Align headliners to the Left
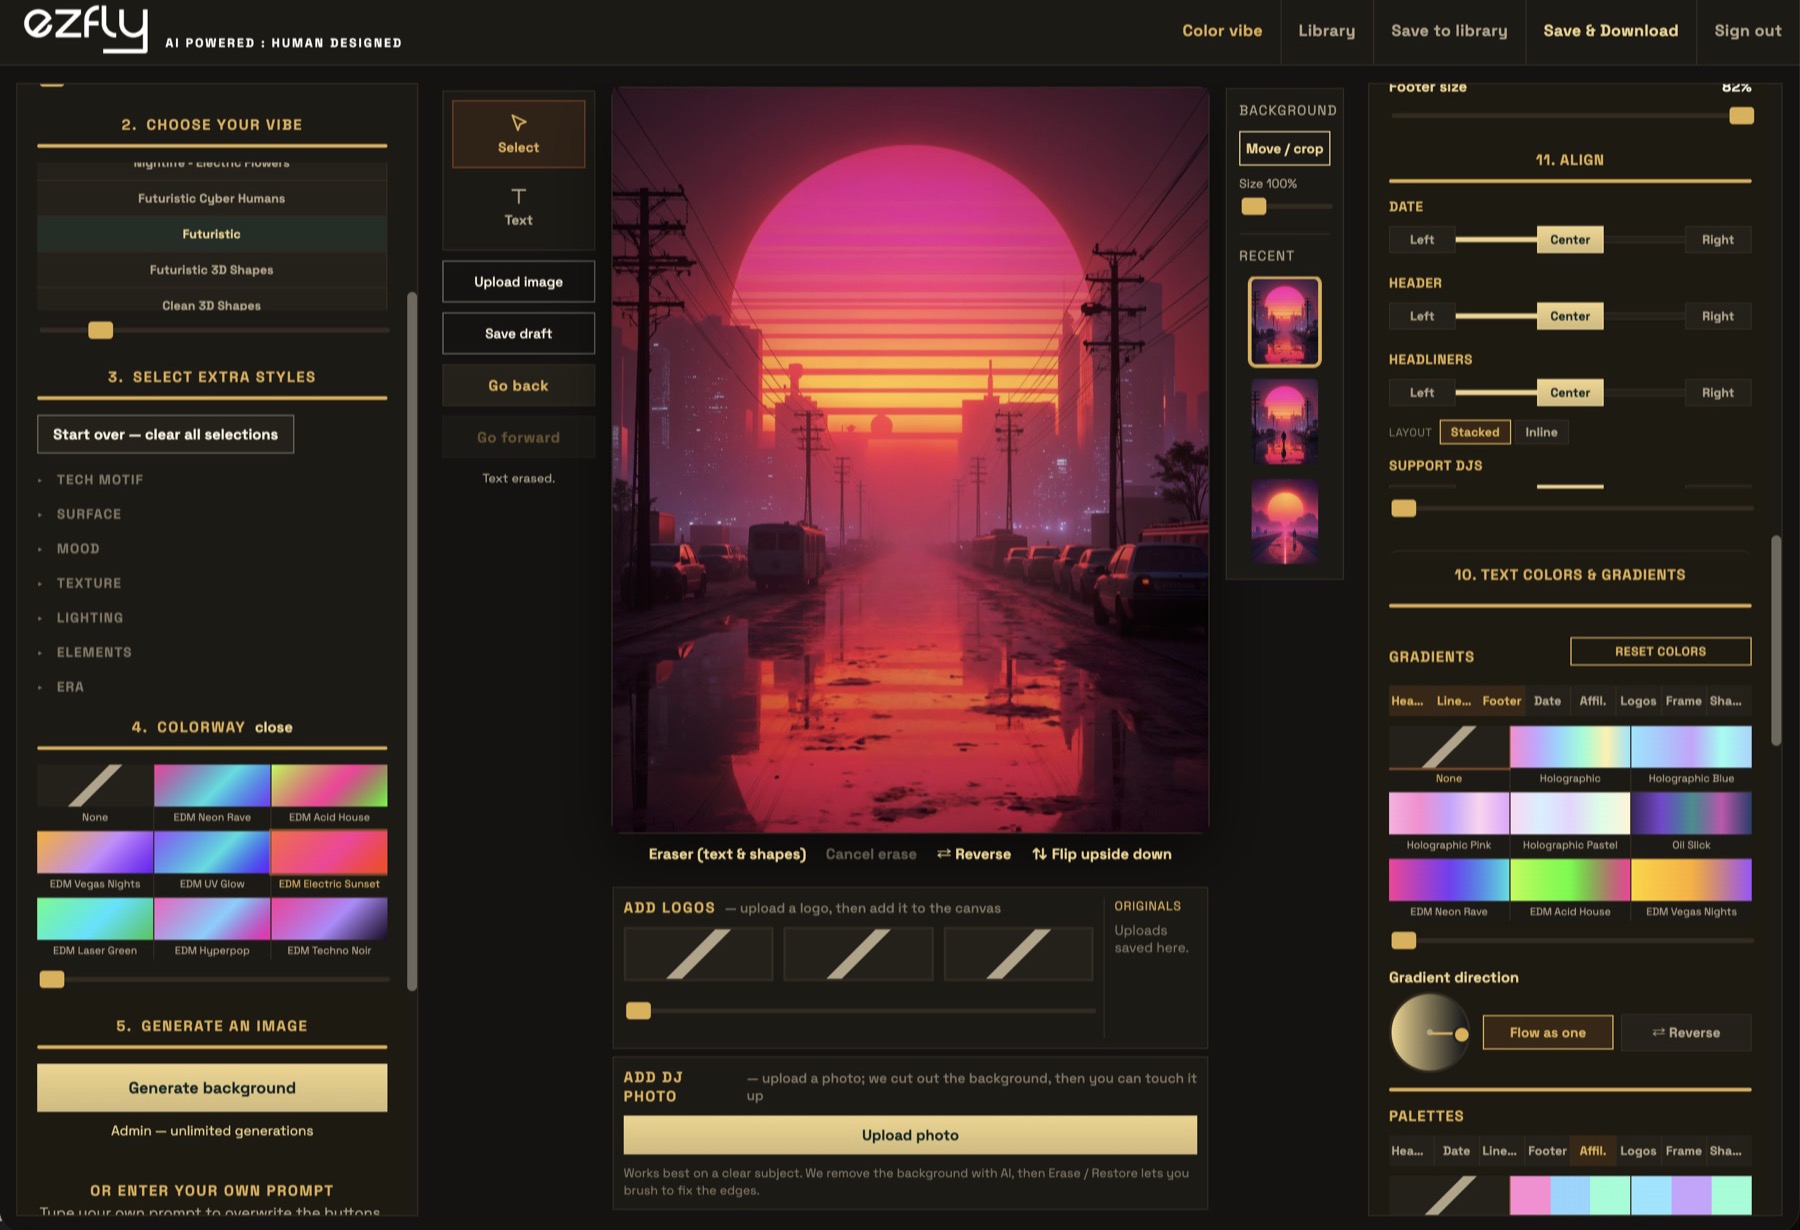 (1422, 393)
